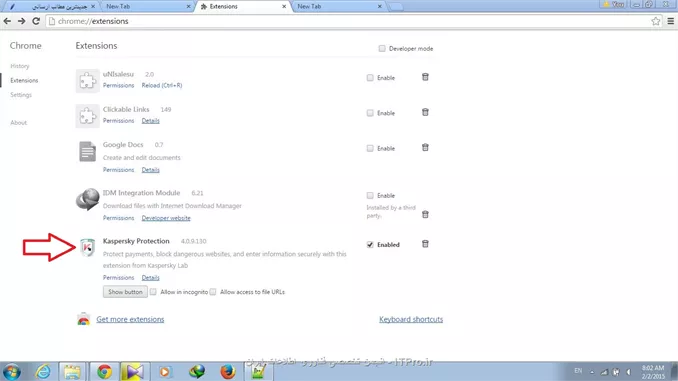Open the new tab button
The image size is (678, 381).
point(395,7)
